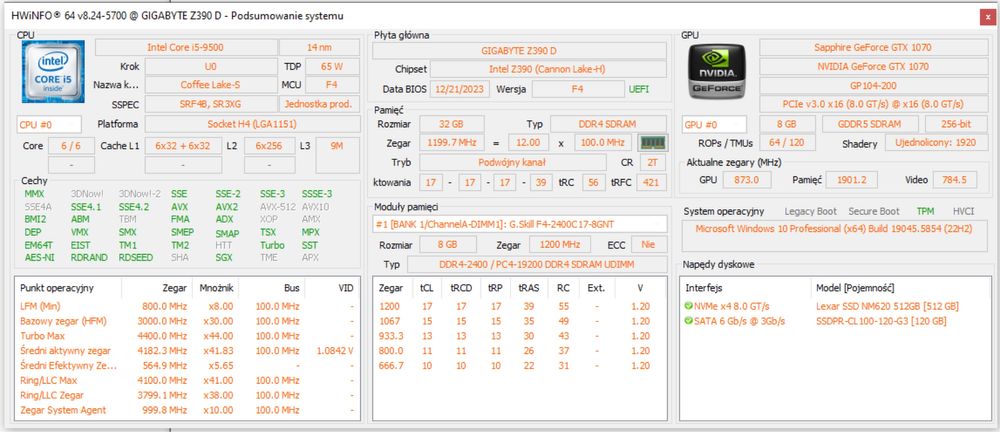Click the SRF4B, SR3XG SSPEC field

point(210,104)
